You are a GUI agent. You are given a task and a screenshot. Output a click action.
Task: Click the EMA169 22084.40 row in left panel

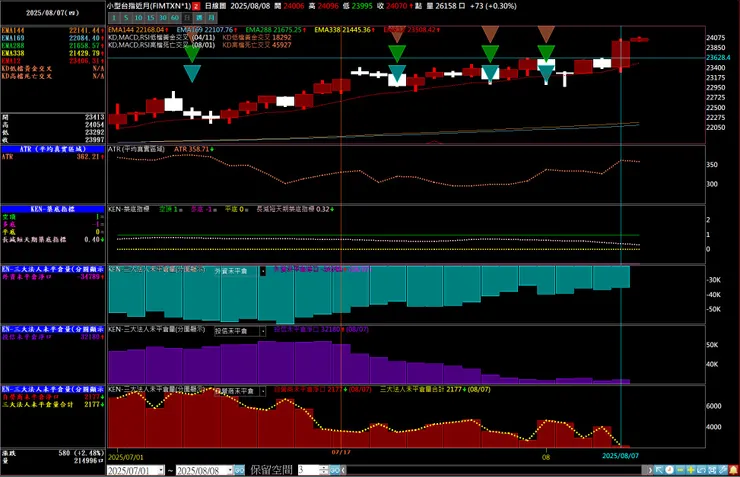(52, 38)
